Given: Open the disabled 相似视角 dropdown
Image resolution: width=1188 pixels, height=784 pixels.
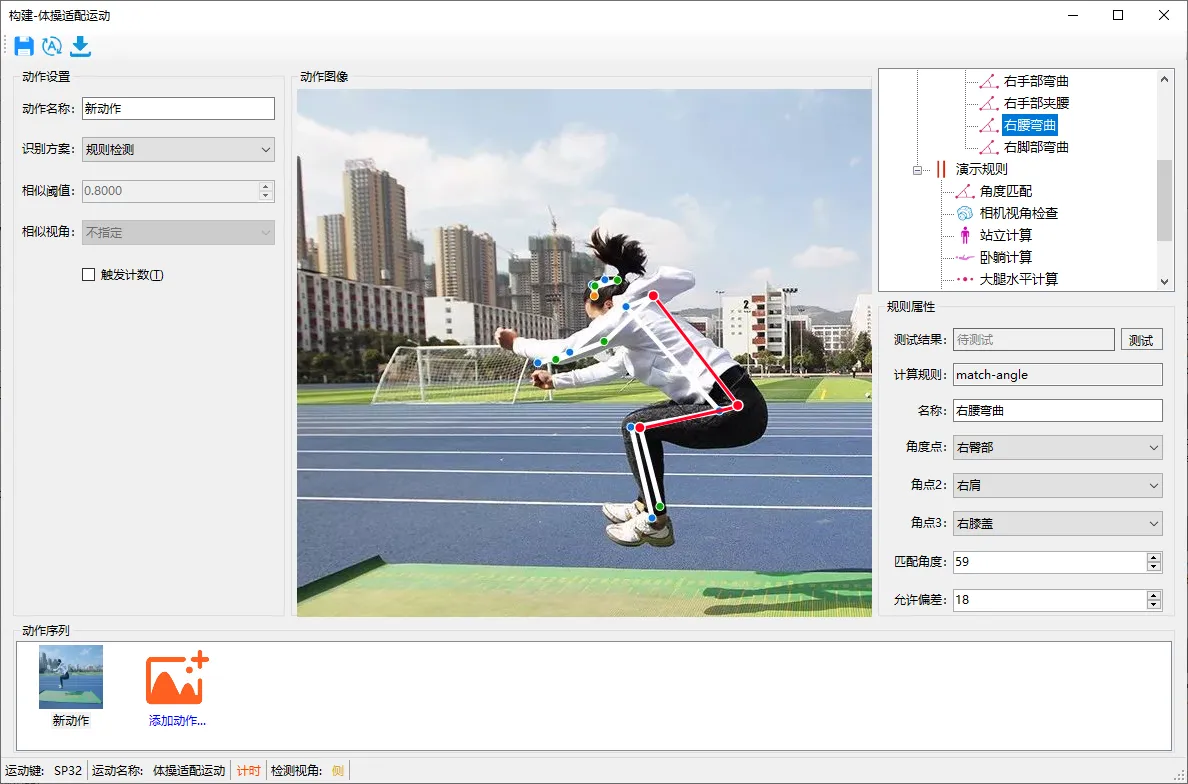Looking at the screenshot, I should point(178,233).
